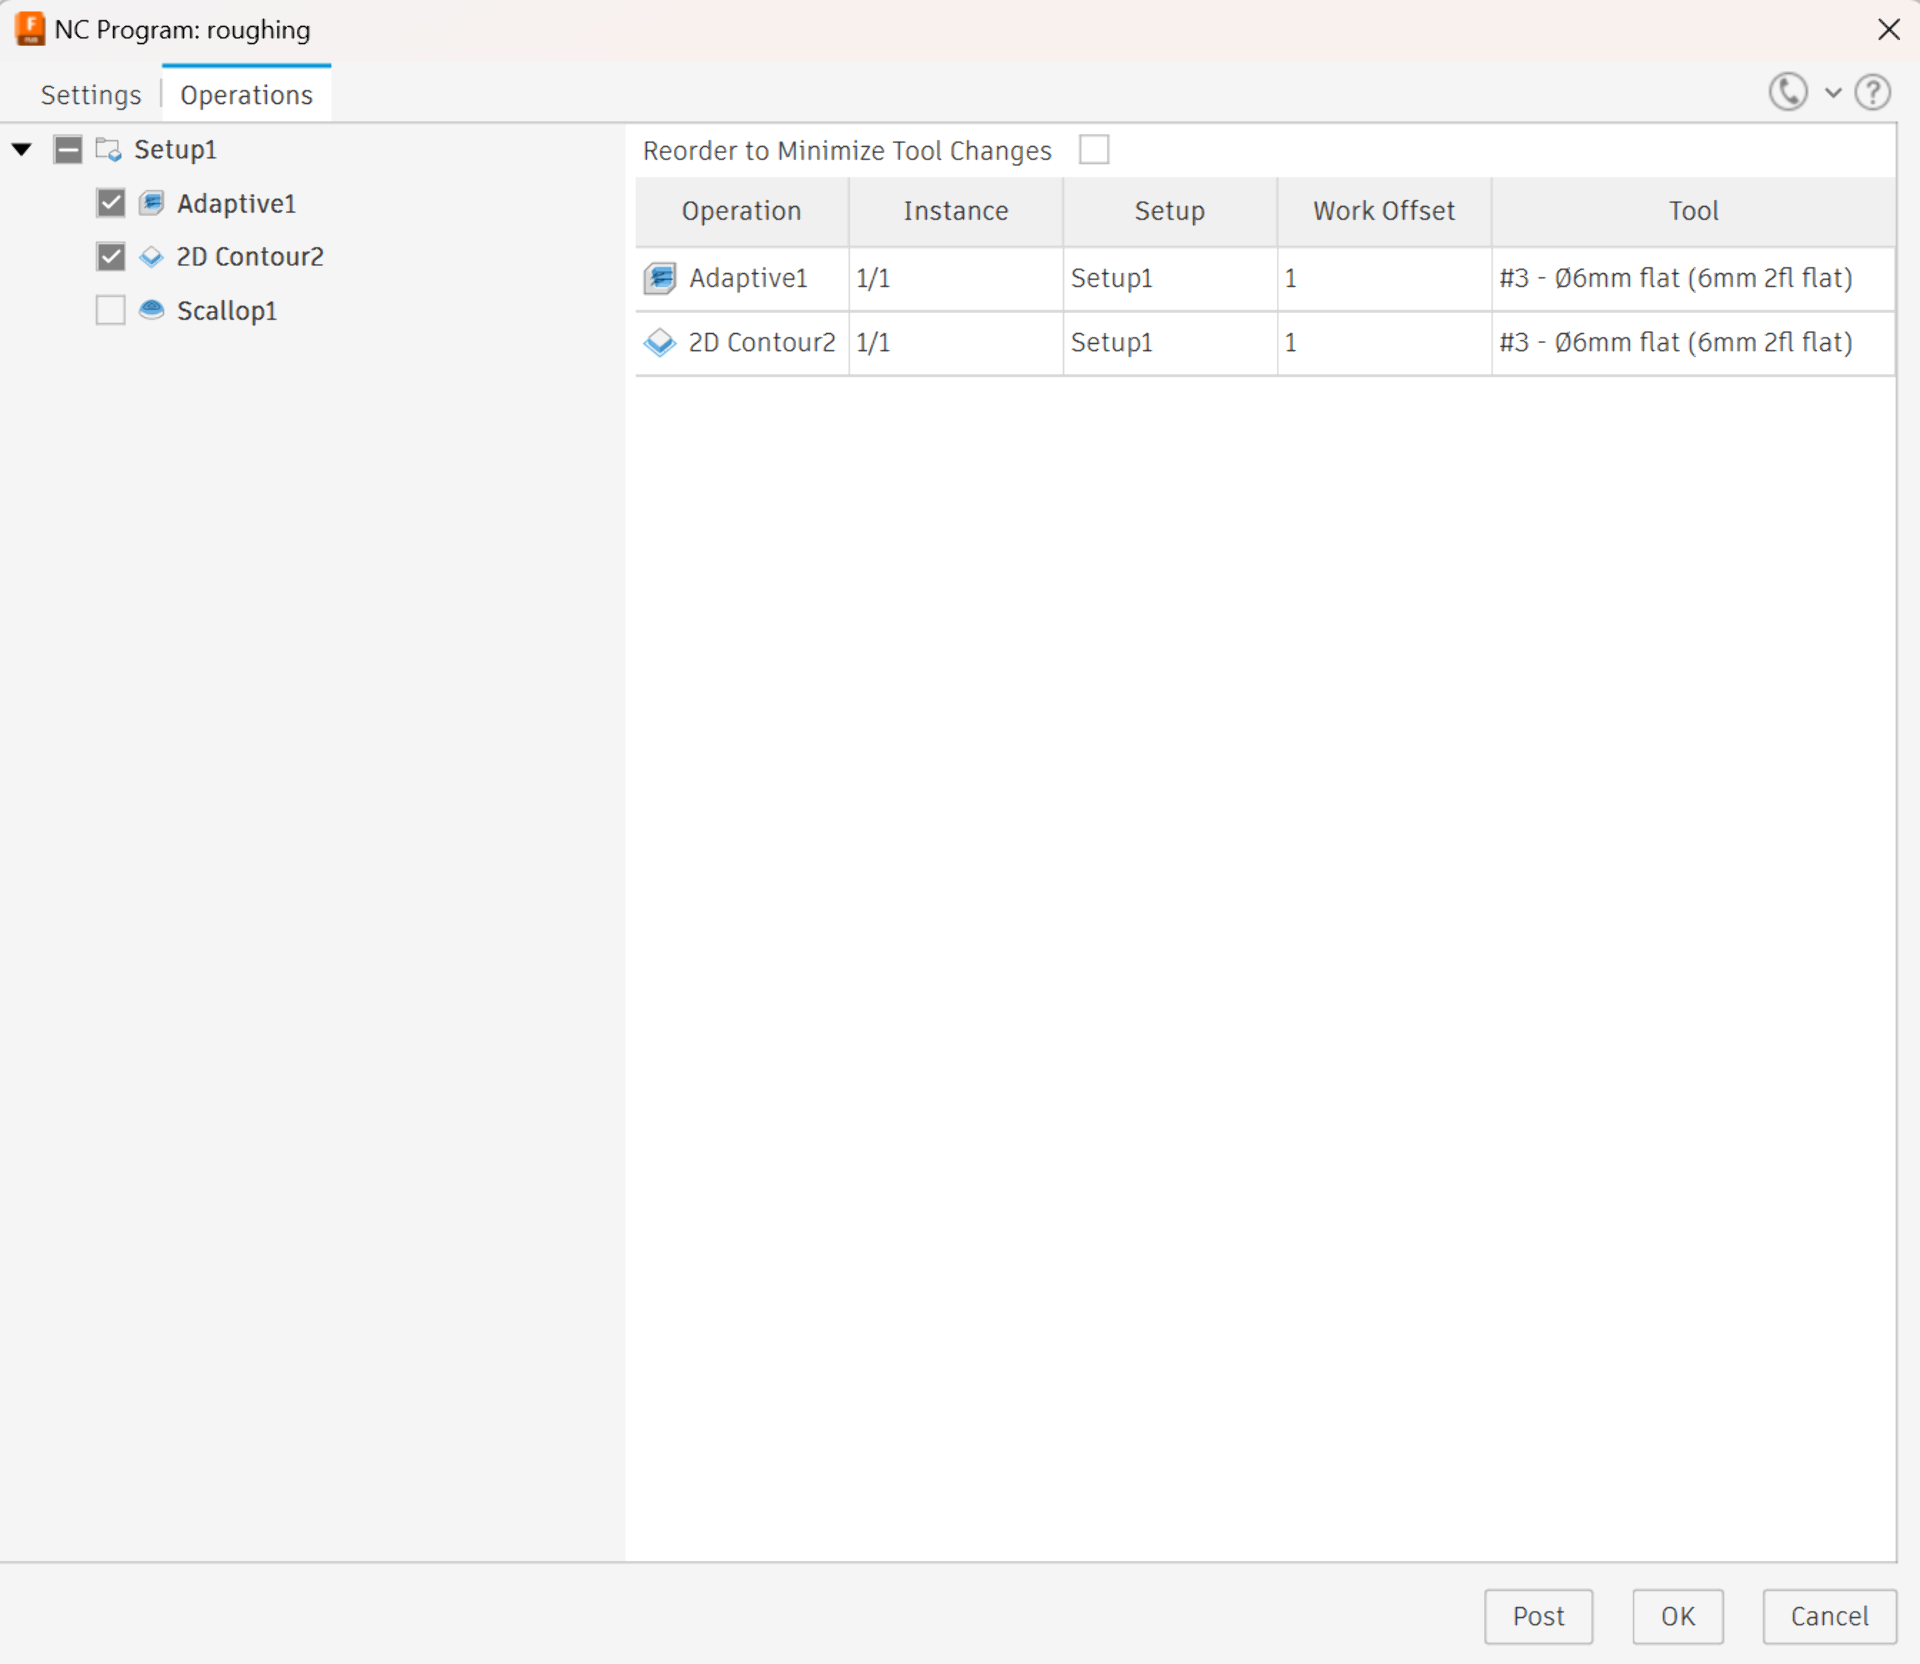This screenshot has width=1920, height=1664.
Task: Click the Post button
Action: pyautogui.click(x=1537, y=1616)
